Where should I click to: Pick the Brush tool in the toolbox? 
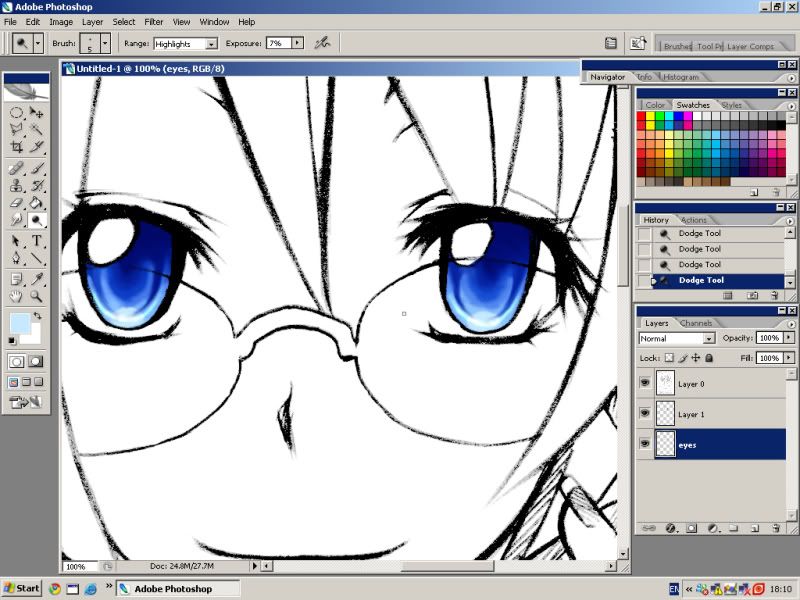pyautogui.click(x=36, y=168)
